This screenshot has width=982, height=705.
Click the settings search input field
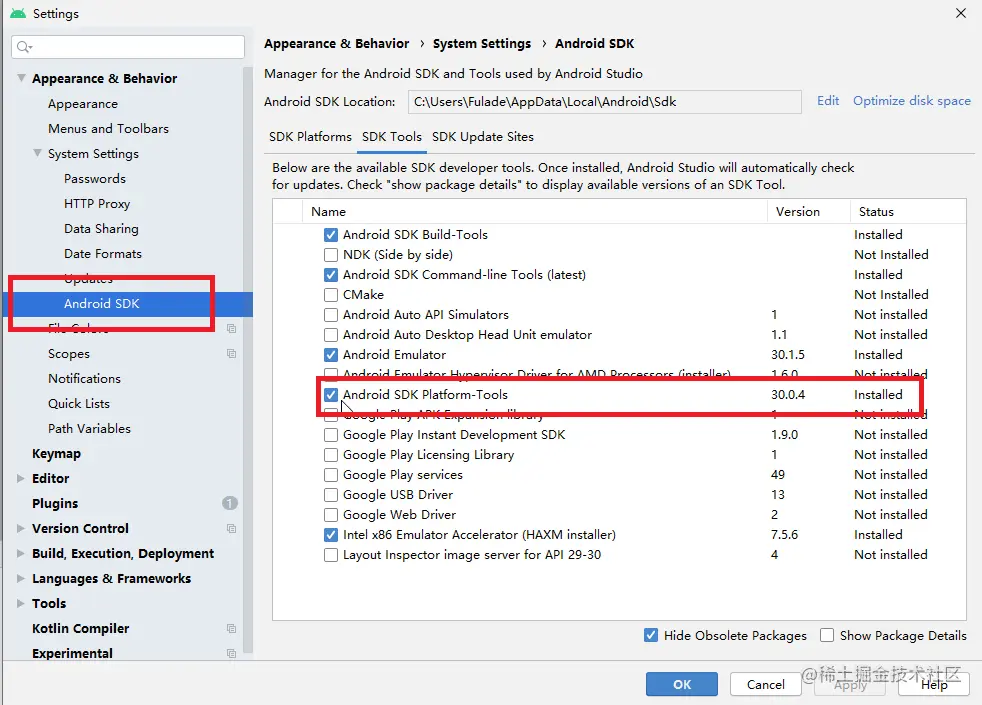click(128, 47)
